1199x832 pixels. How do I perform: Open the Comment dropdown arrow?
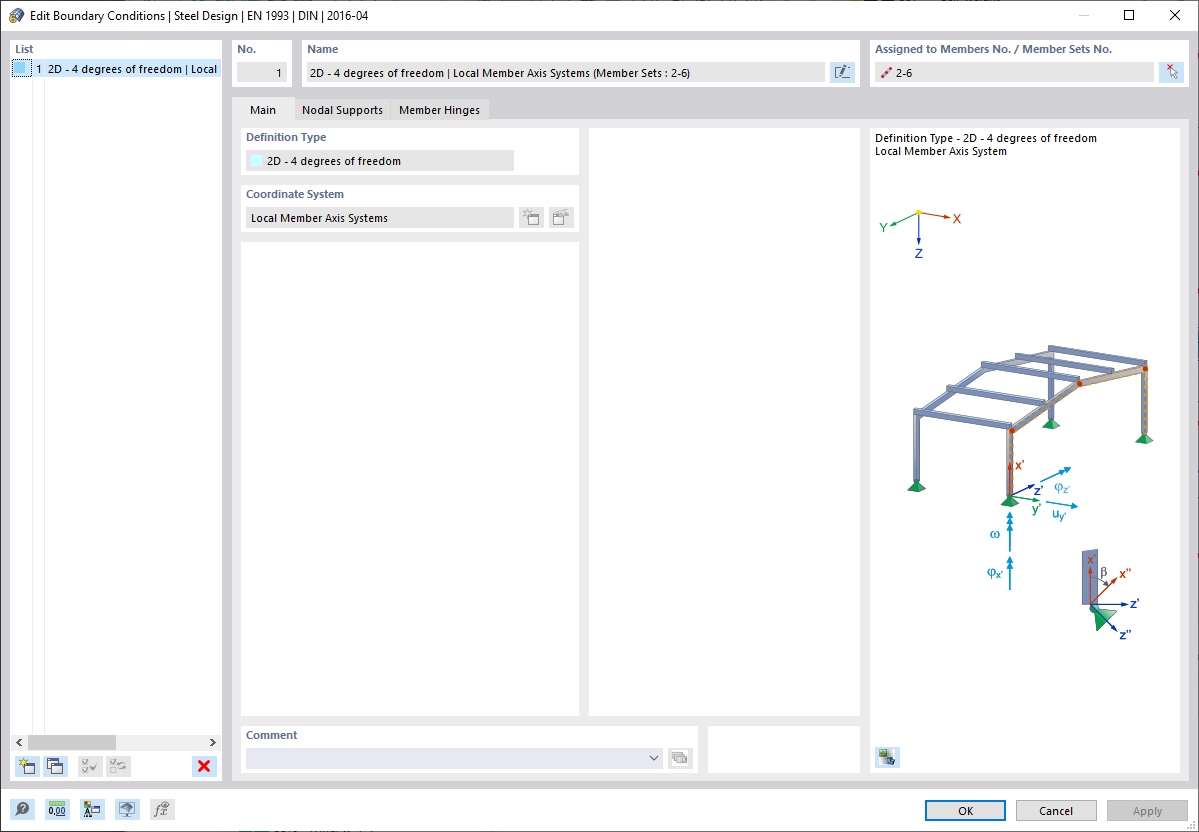pos(654,758)
